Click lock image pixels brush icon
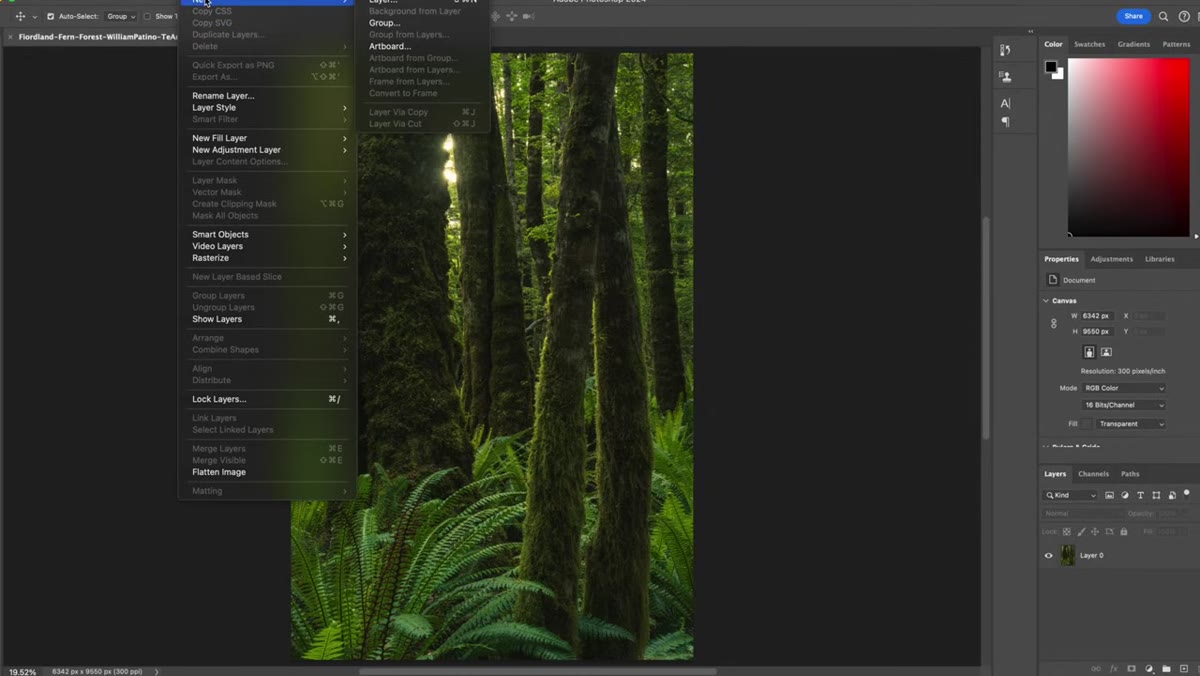 tap(1081, 532)
